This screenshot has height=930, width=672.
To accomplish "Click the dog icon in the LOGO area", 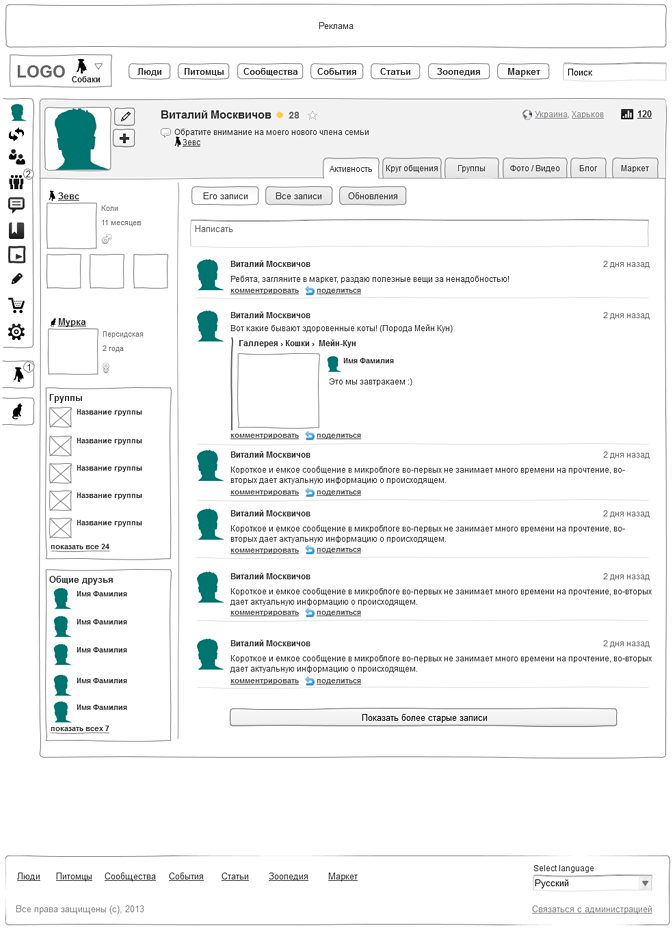I will [81, 65].
